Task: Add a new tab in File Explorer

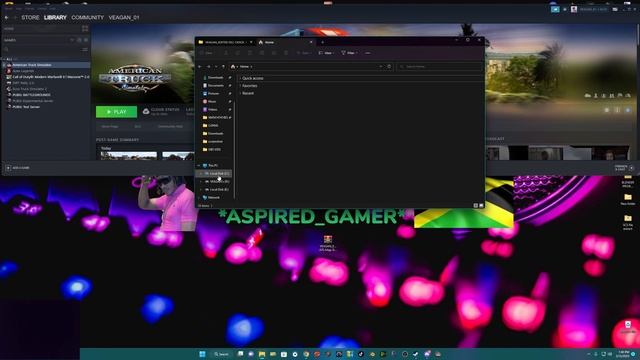Action: tap(322, 42)
